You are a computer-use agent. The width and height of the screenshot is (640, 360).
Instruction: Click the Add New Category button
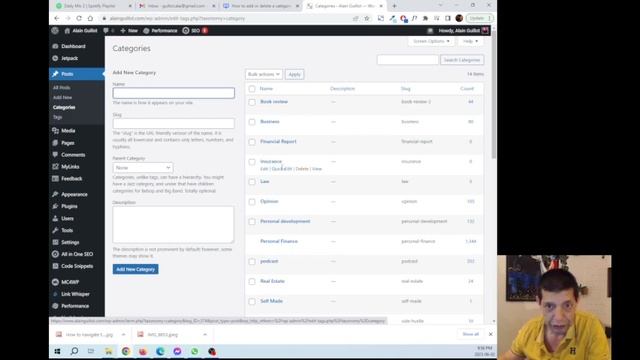pyautogui.click(x=136, y=269)
